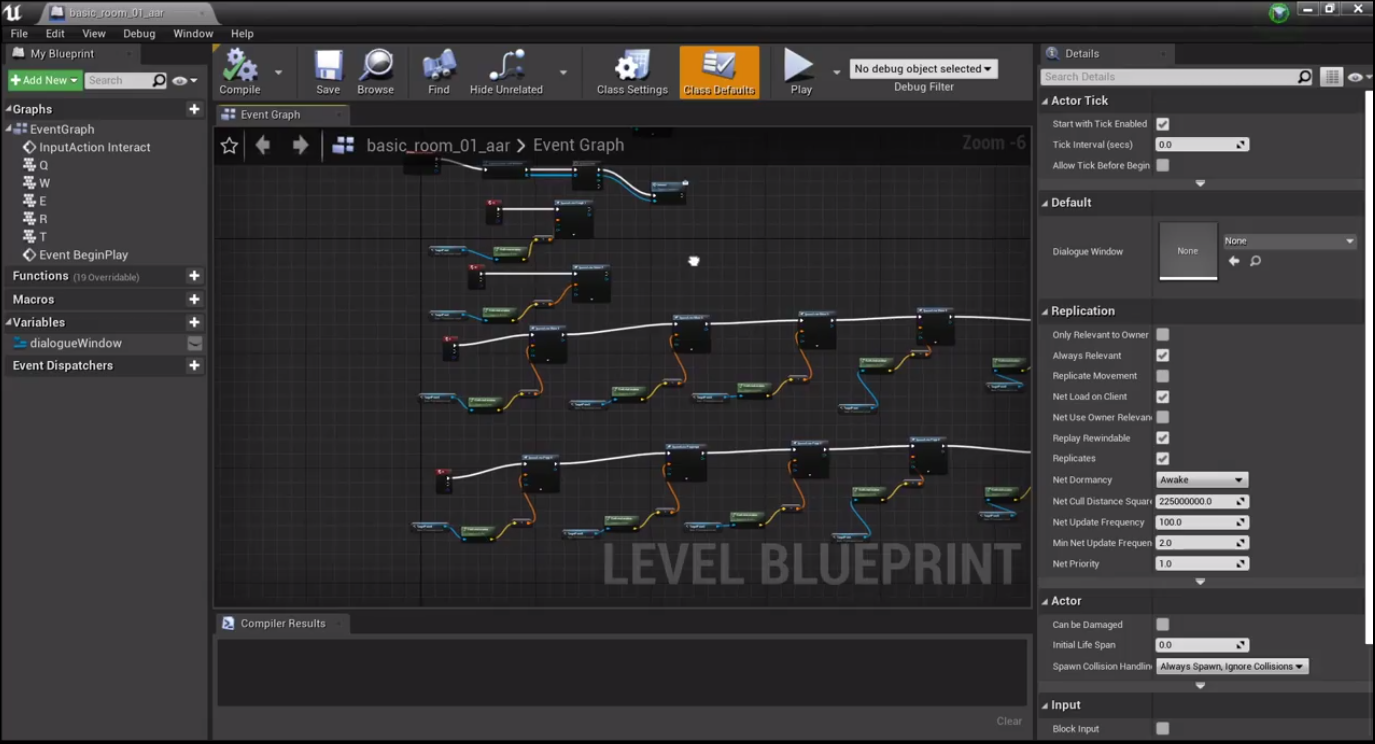Viewport: 1375px width, 744px height.
Task: Save the blueprint with Save icon
Action: point(328,72)
